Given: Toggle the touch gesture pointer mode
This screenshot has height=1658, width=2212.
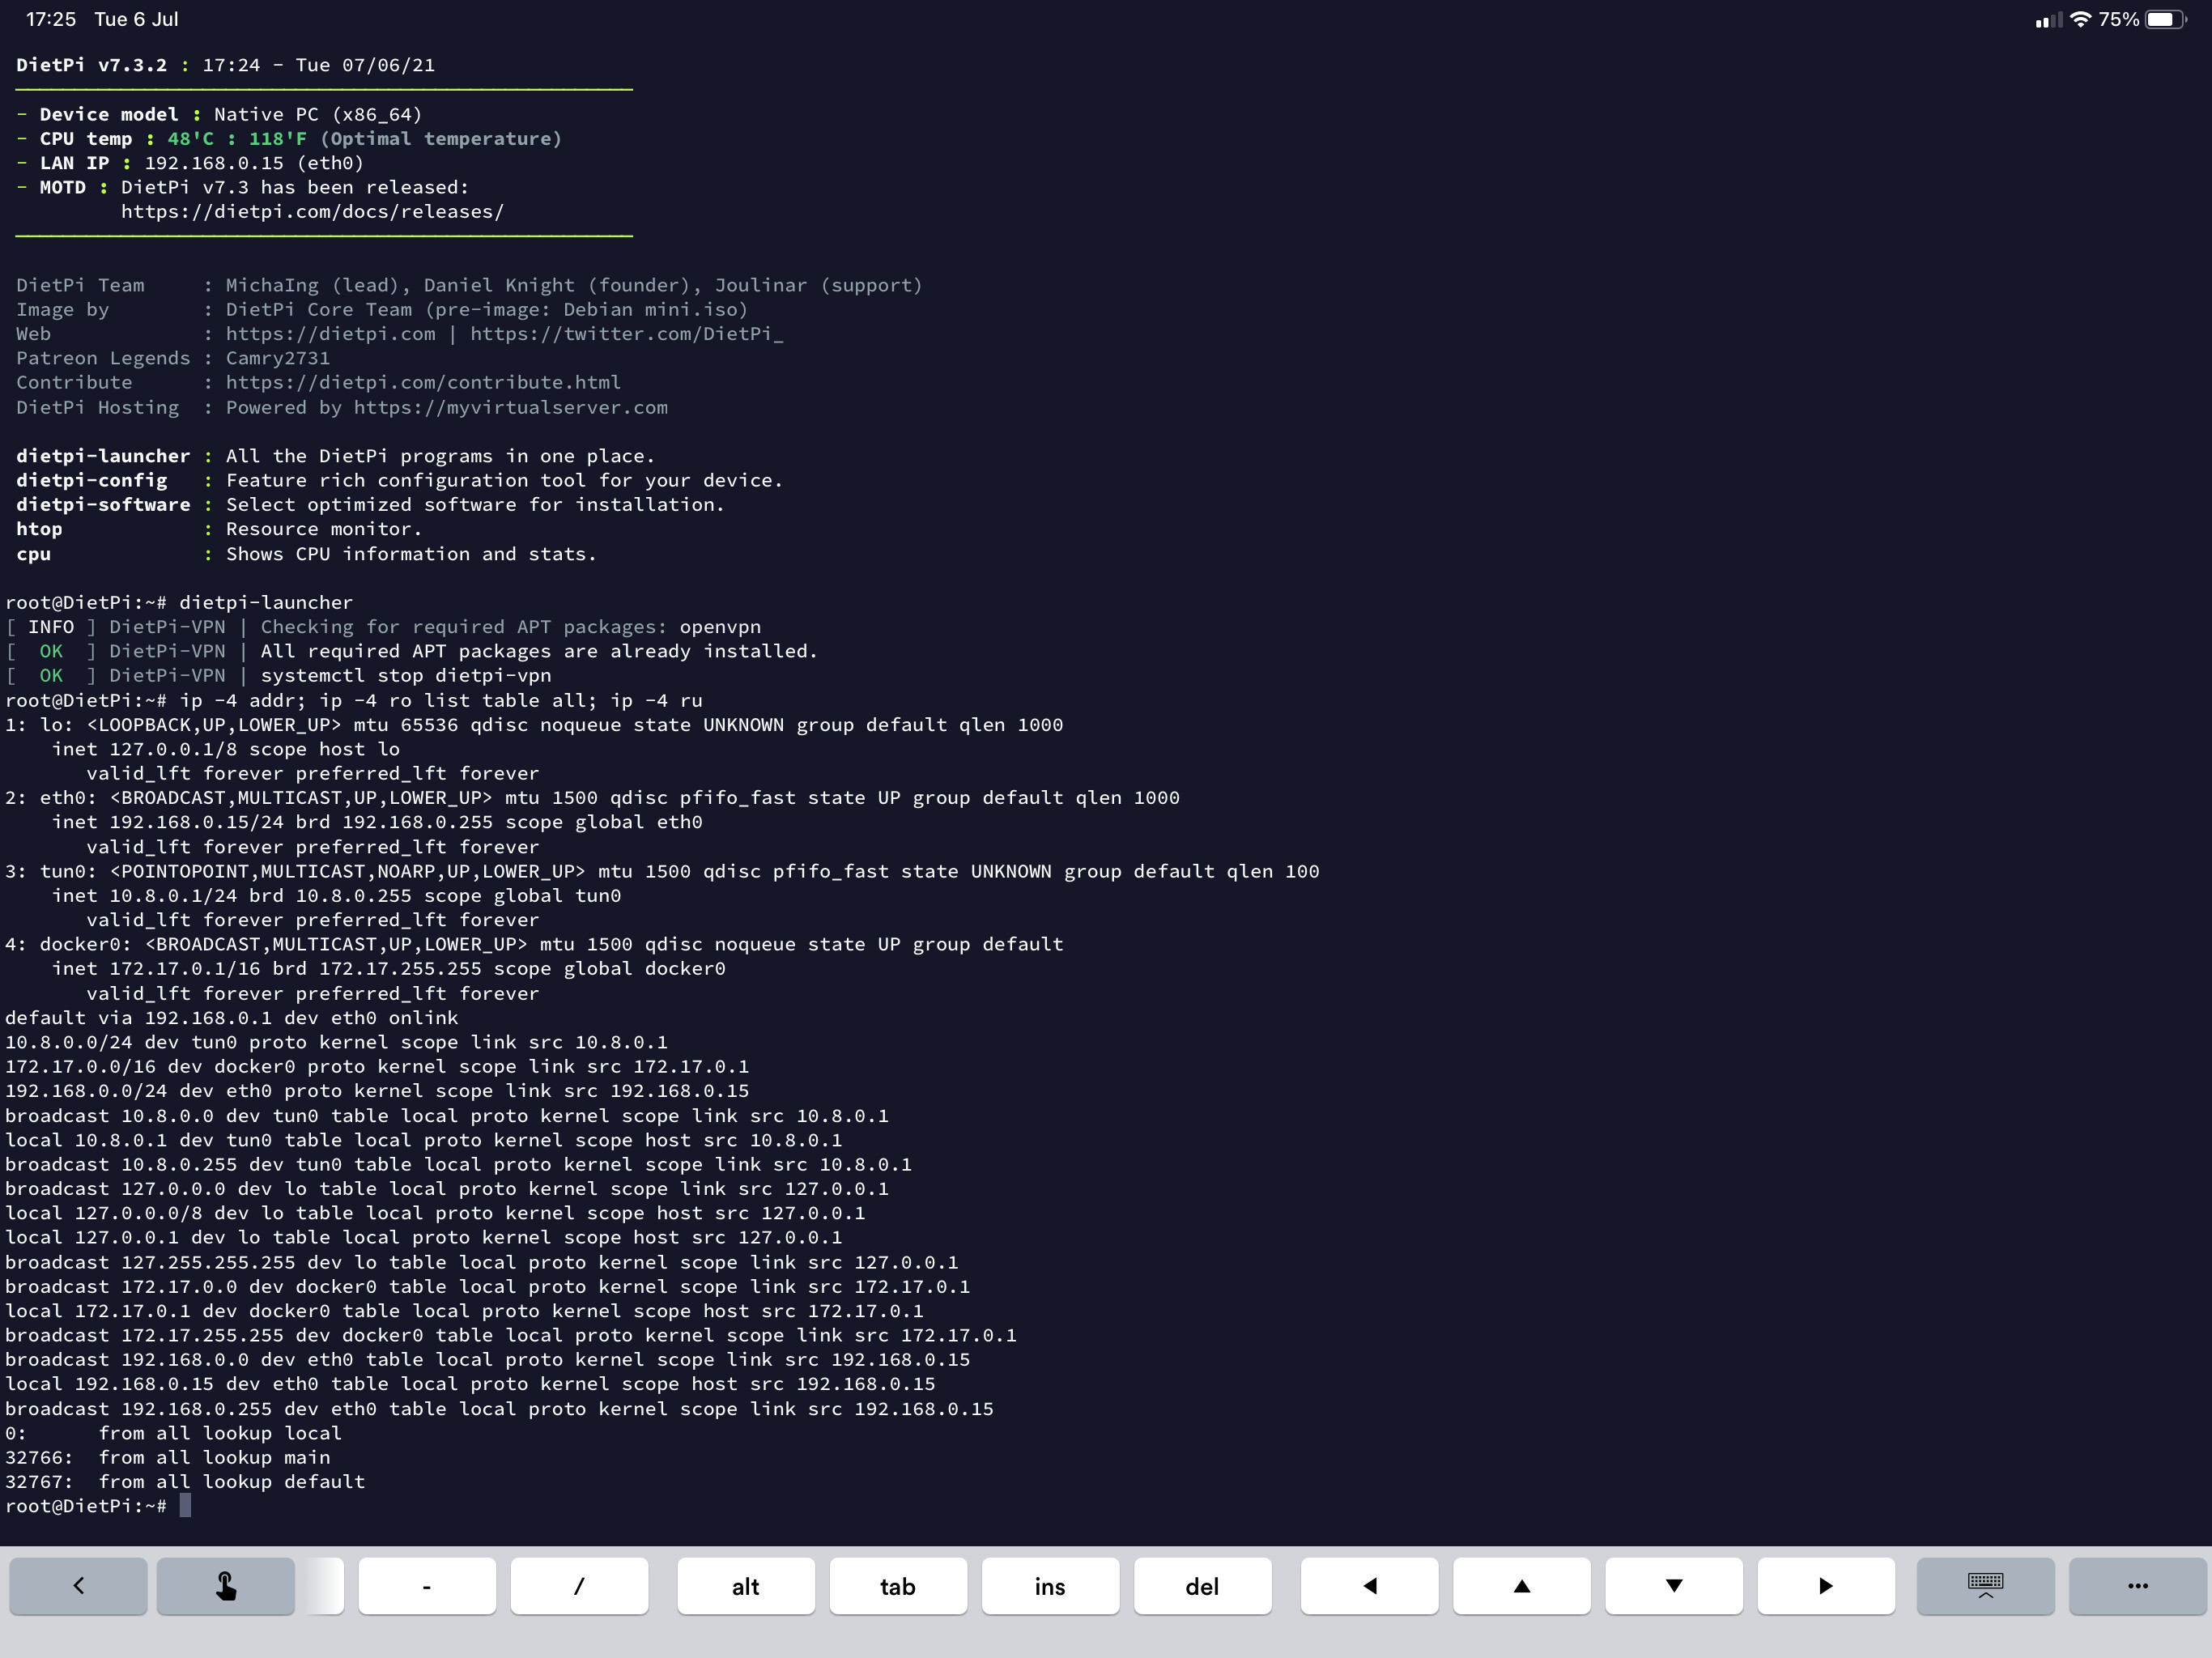Looking at the screenshot, I should click(226, 1585).
